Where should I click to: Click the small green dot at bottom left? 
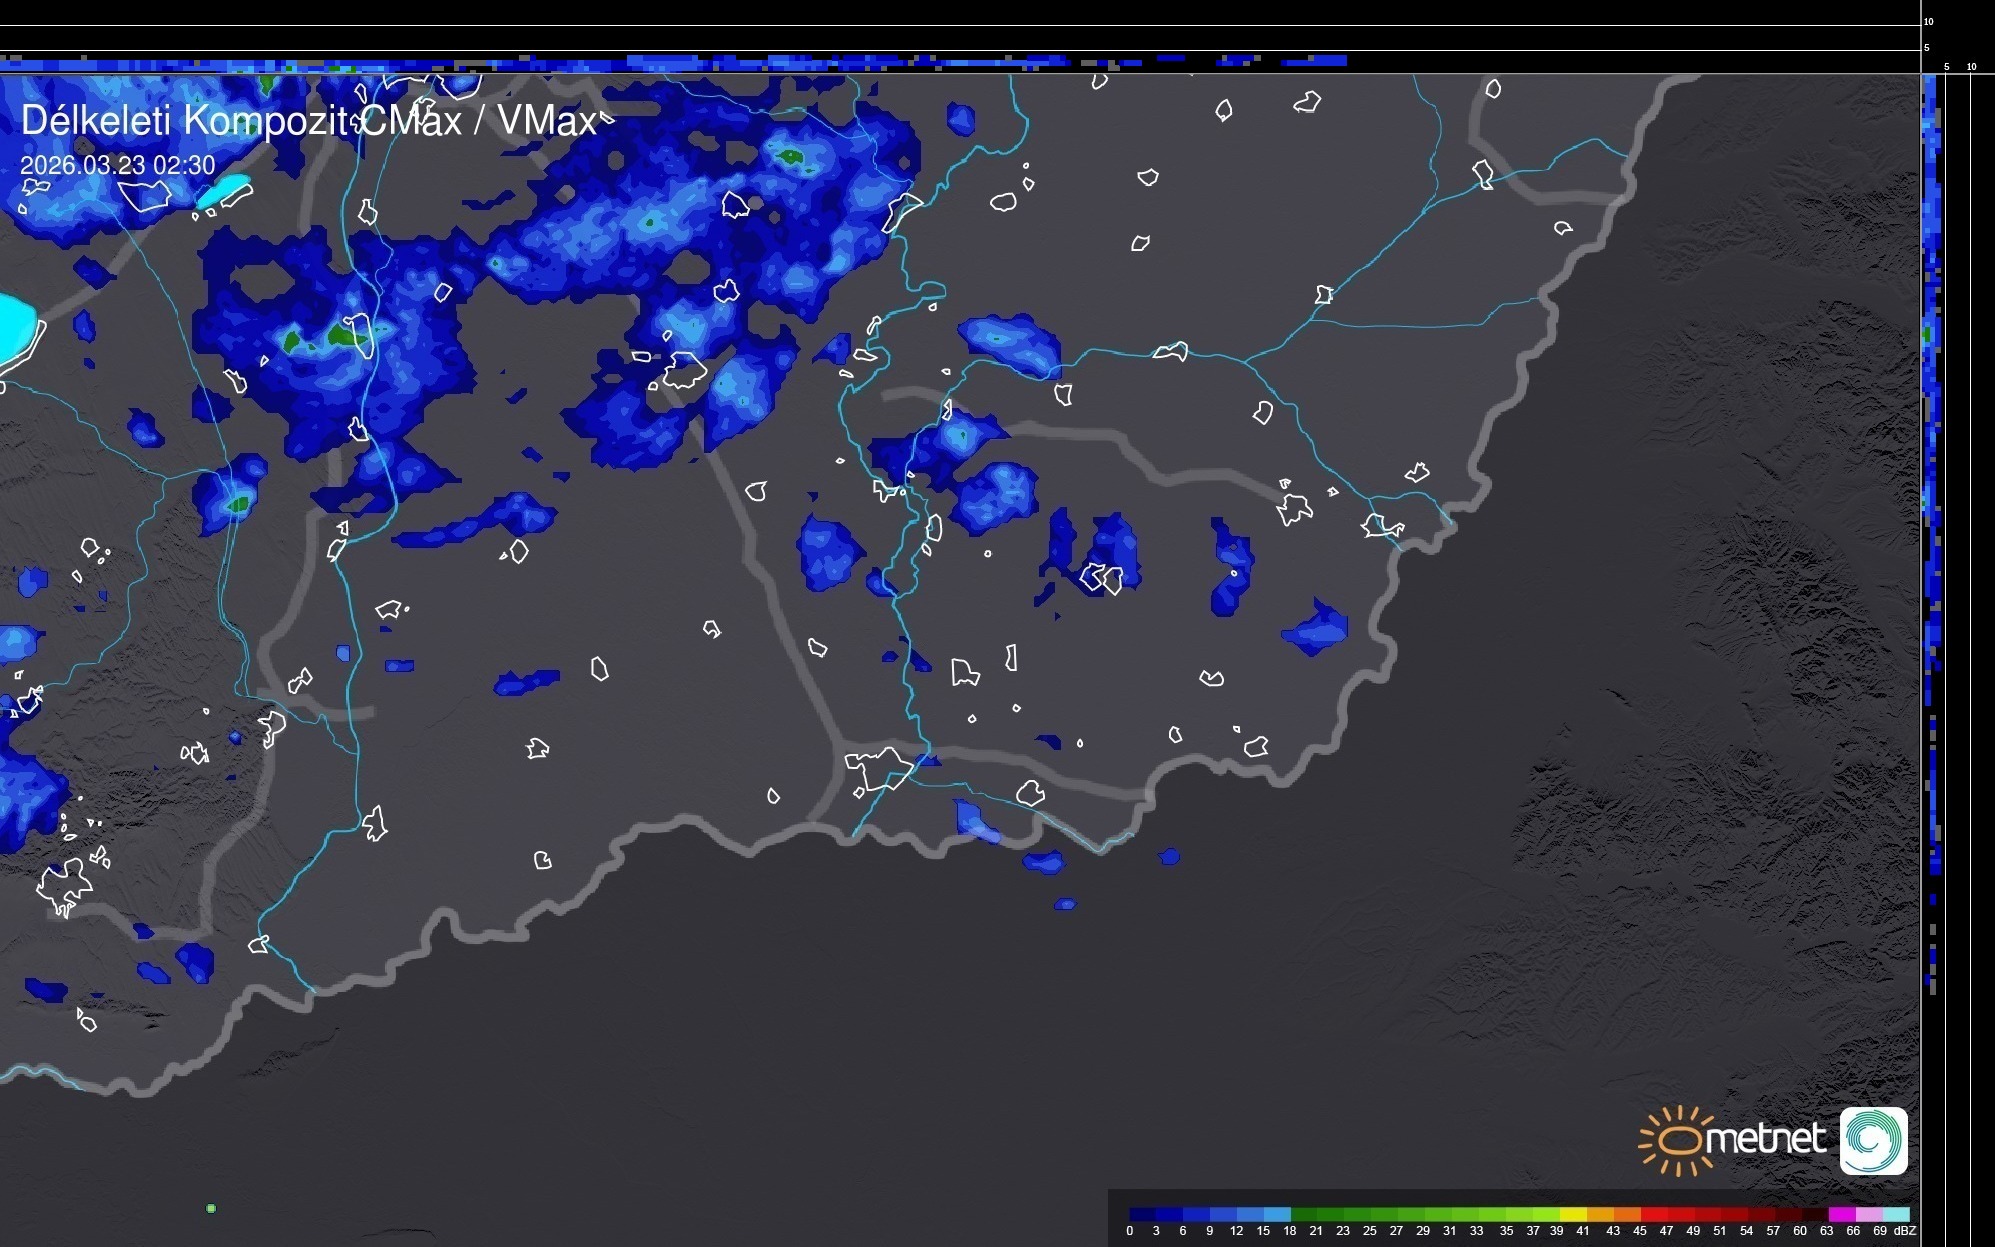[211, 1208]
